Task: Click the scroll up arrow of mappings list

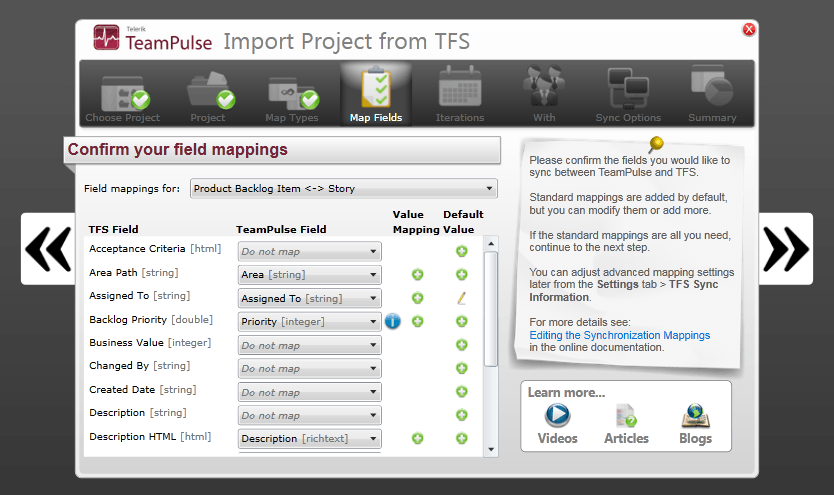Action: 491,244
